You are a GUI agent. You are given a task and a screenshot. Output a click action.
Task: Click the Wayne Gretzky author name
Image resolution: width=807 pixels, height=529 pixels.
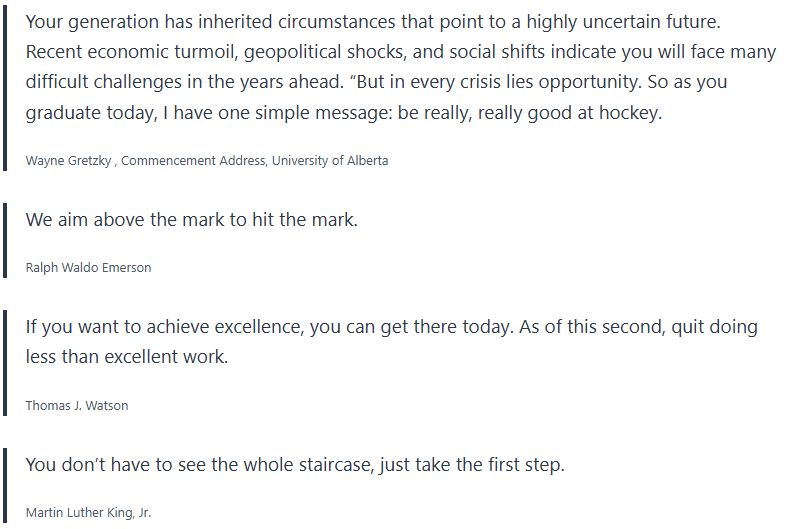tap(69, 161)
